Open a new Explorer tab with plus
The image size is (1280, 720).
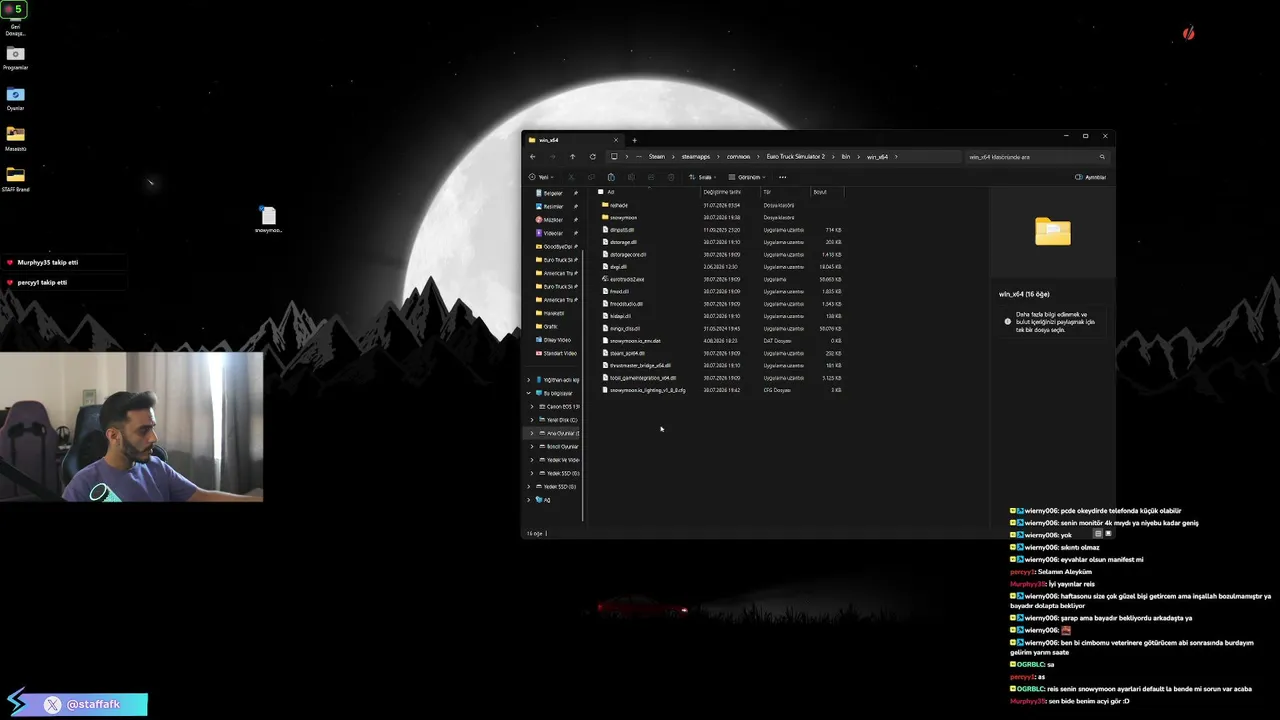tap(634, 140)
